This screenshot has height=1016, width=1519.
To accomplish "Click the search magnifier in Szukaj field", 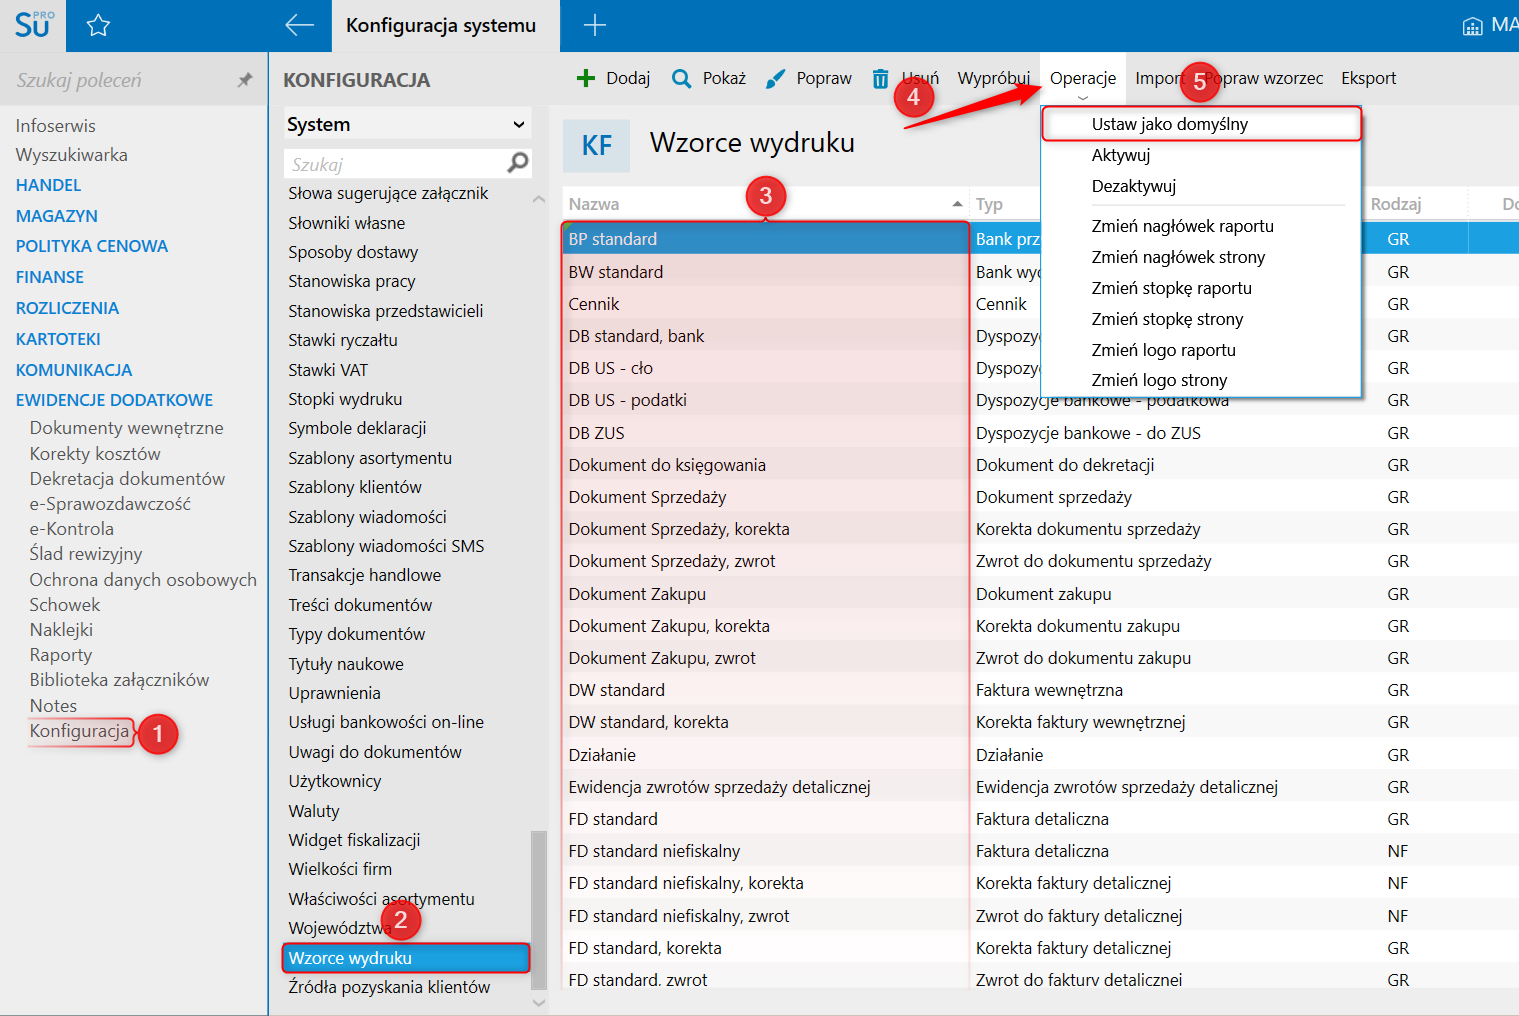I will (x=518, y=162).
